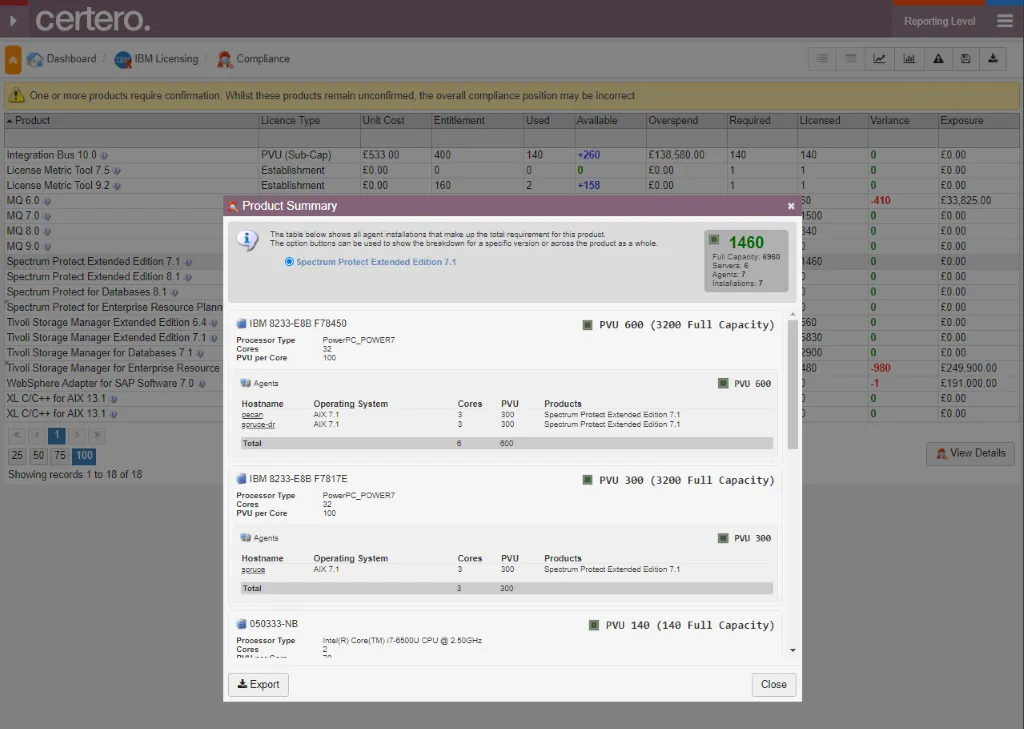Close the Product Summary dialog with X
The image size is (1024, 729).
tap(791, 206)
